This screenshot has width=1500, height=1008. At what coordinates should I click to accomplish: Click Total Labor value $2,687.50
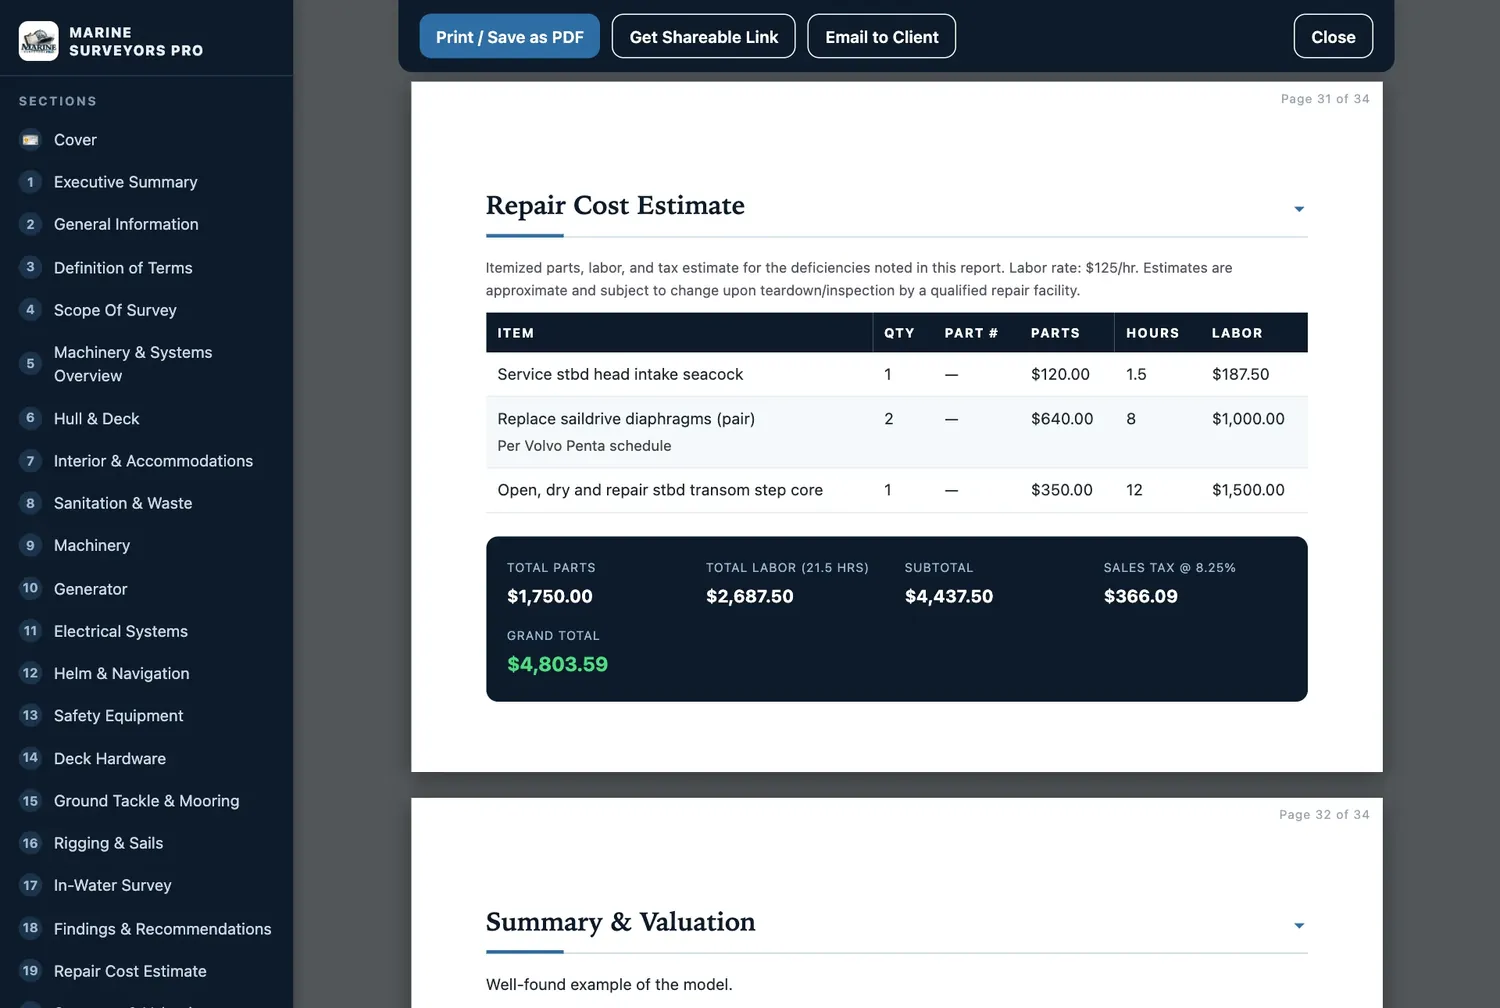click(750, 596)
